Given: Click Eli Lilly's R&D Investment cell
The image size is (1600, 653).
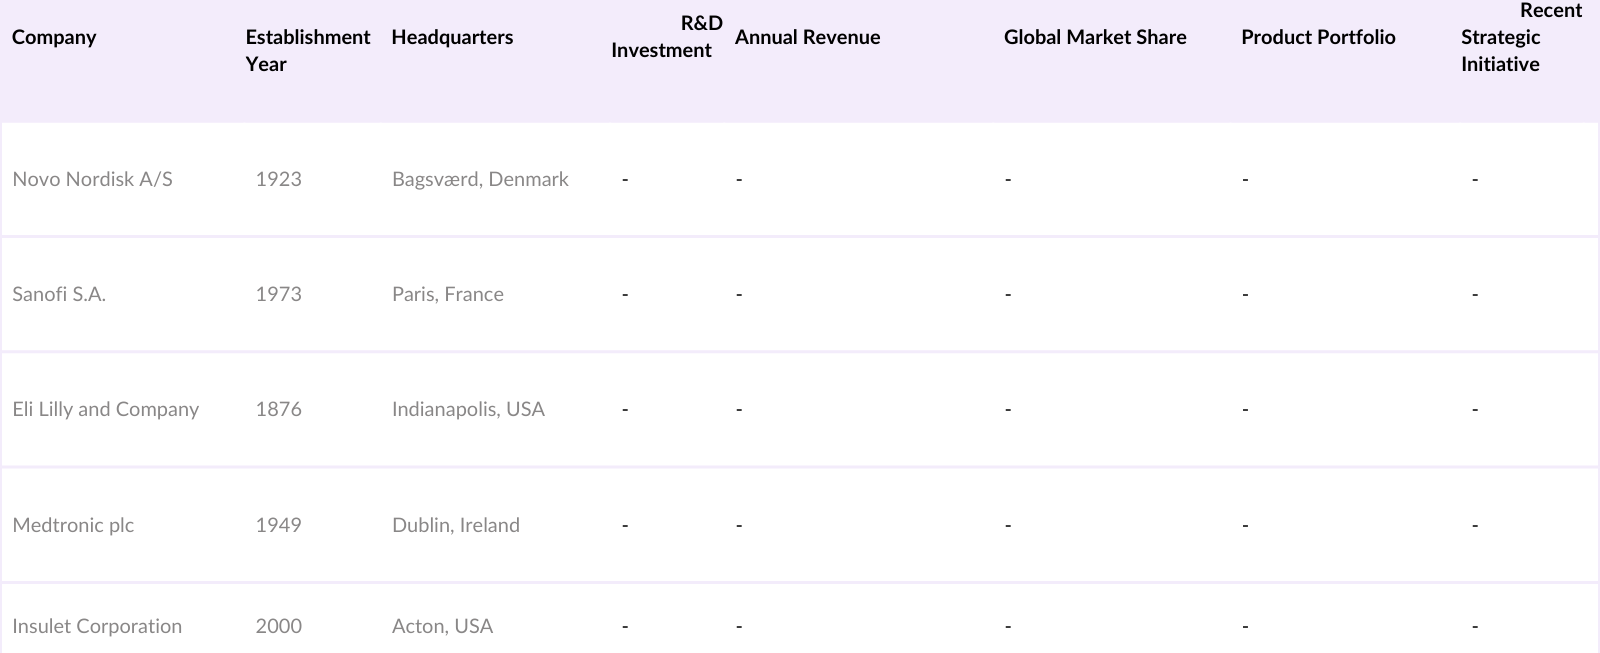Looking at the screenshot, I should coord(625,409).
